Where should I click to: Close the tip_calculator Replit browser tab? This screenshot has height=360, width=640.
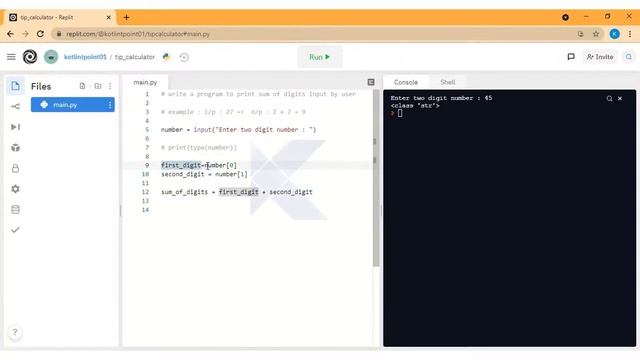click(x=109, y=17)
